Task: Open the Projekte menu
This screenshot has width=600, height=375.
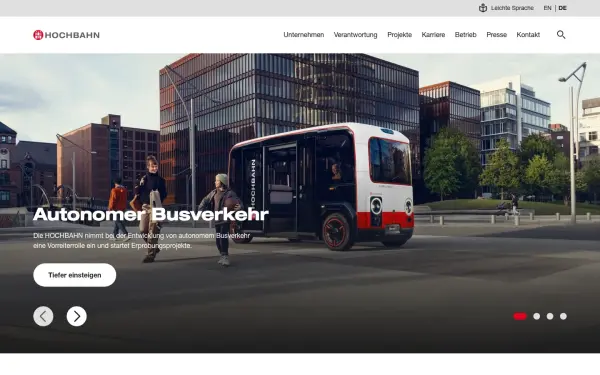Action: [399, 35]
